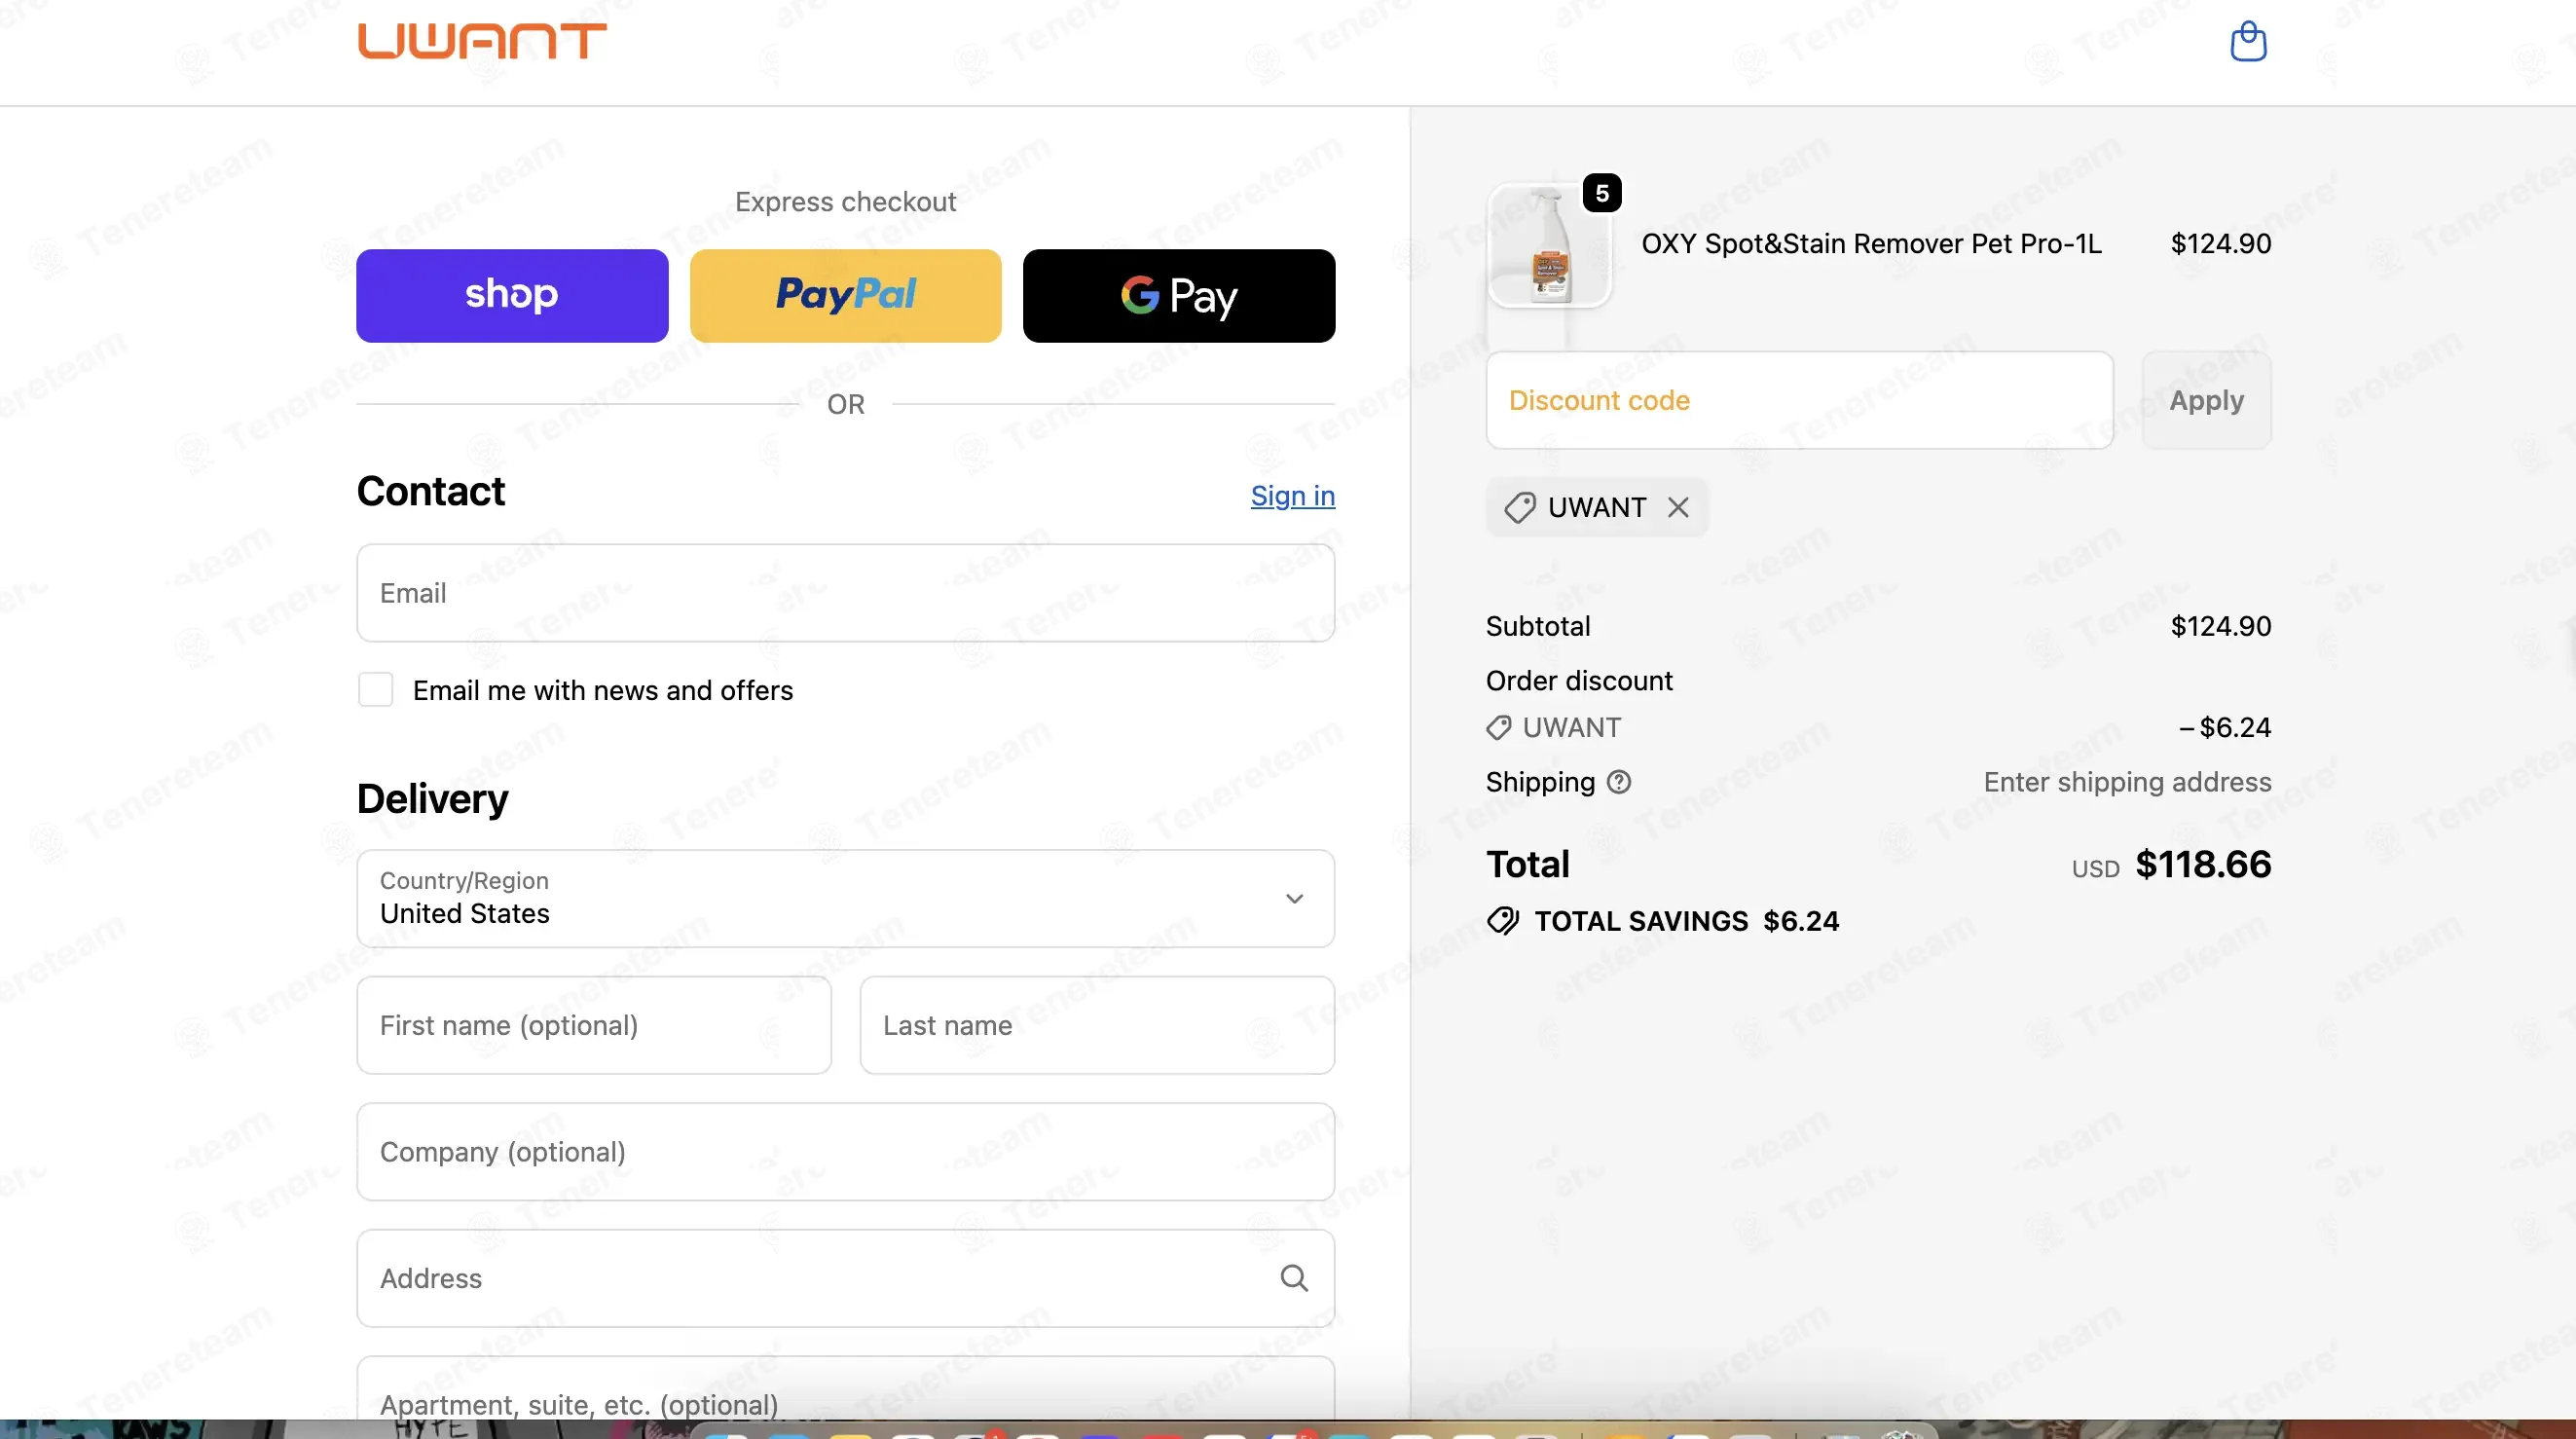Screen dimensions: 2576x1439
Task: Click the order discount amount −$6.24
Action: pos(2224,728)
